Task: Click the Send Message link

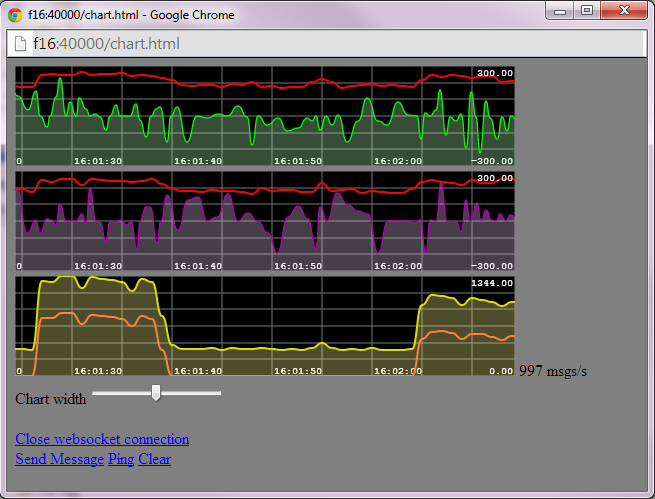Action: [59, 459]
